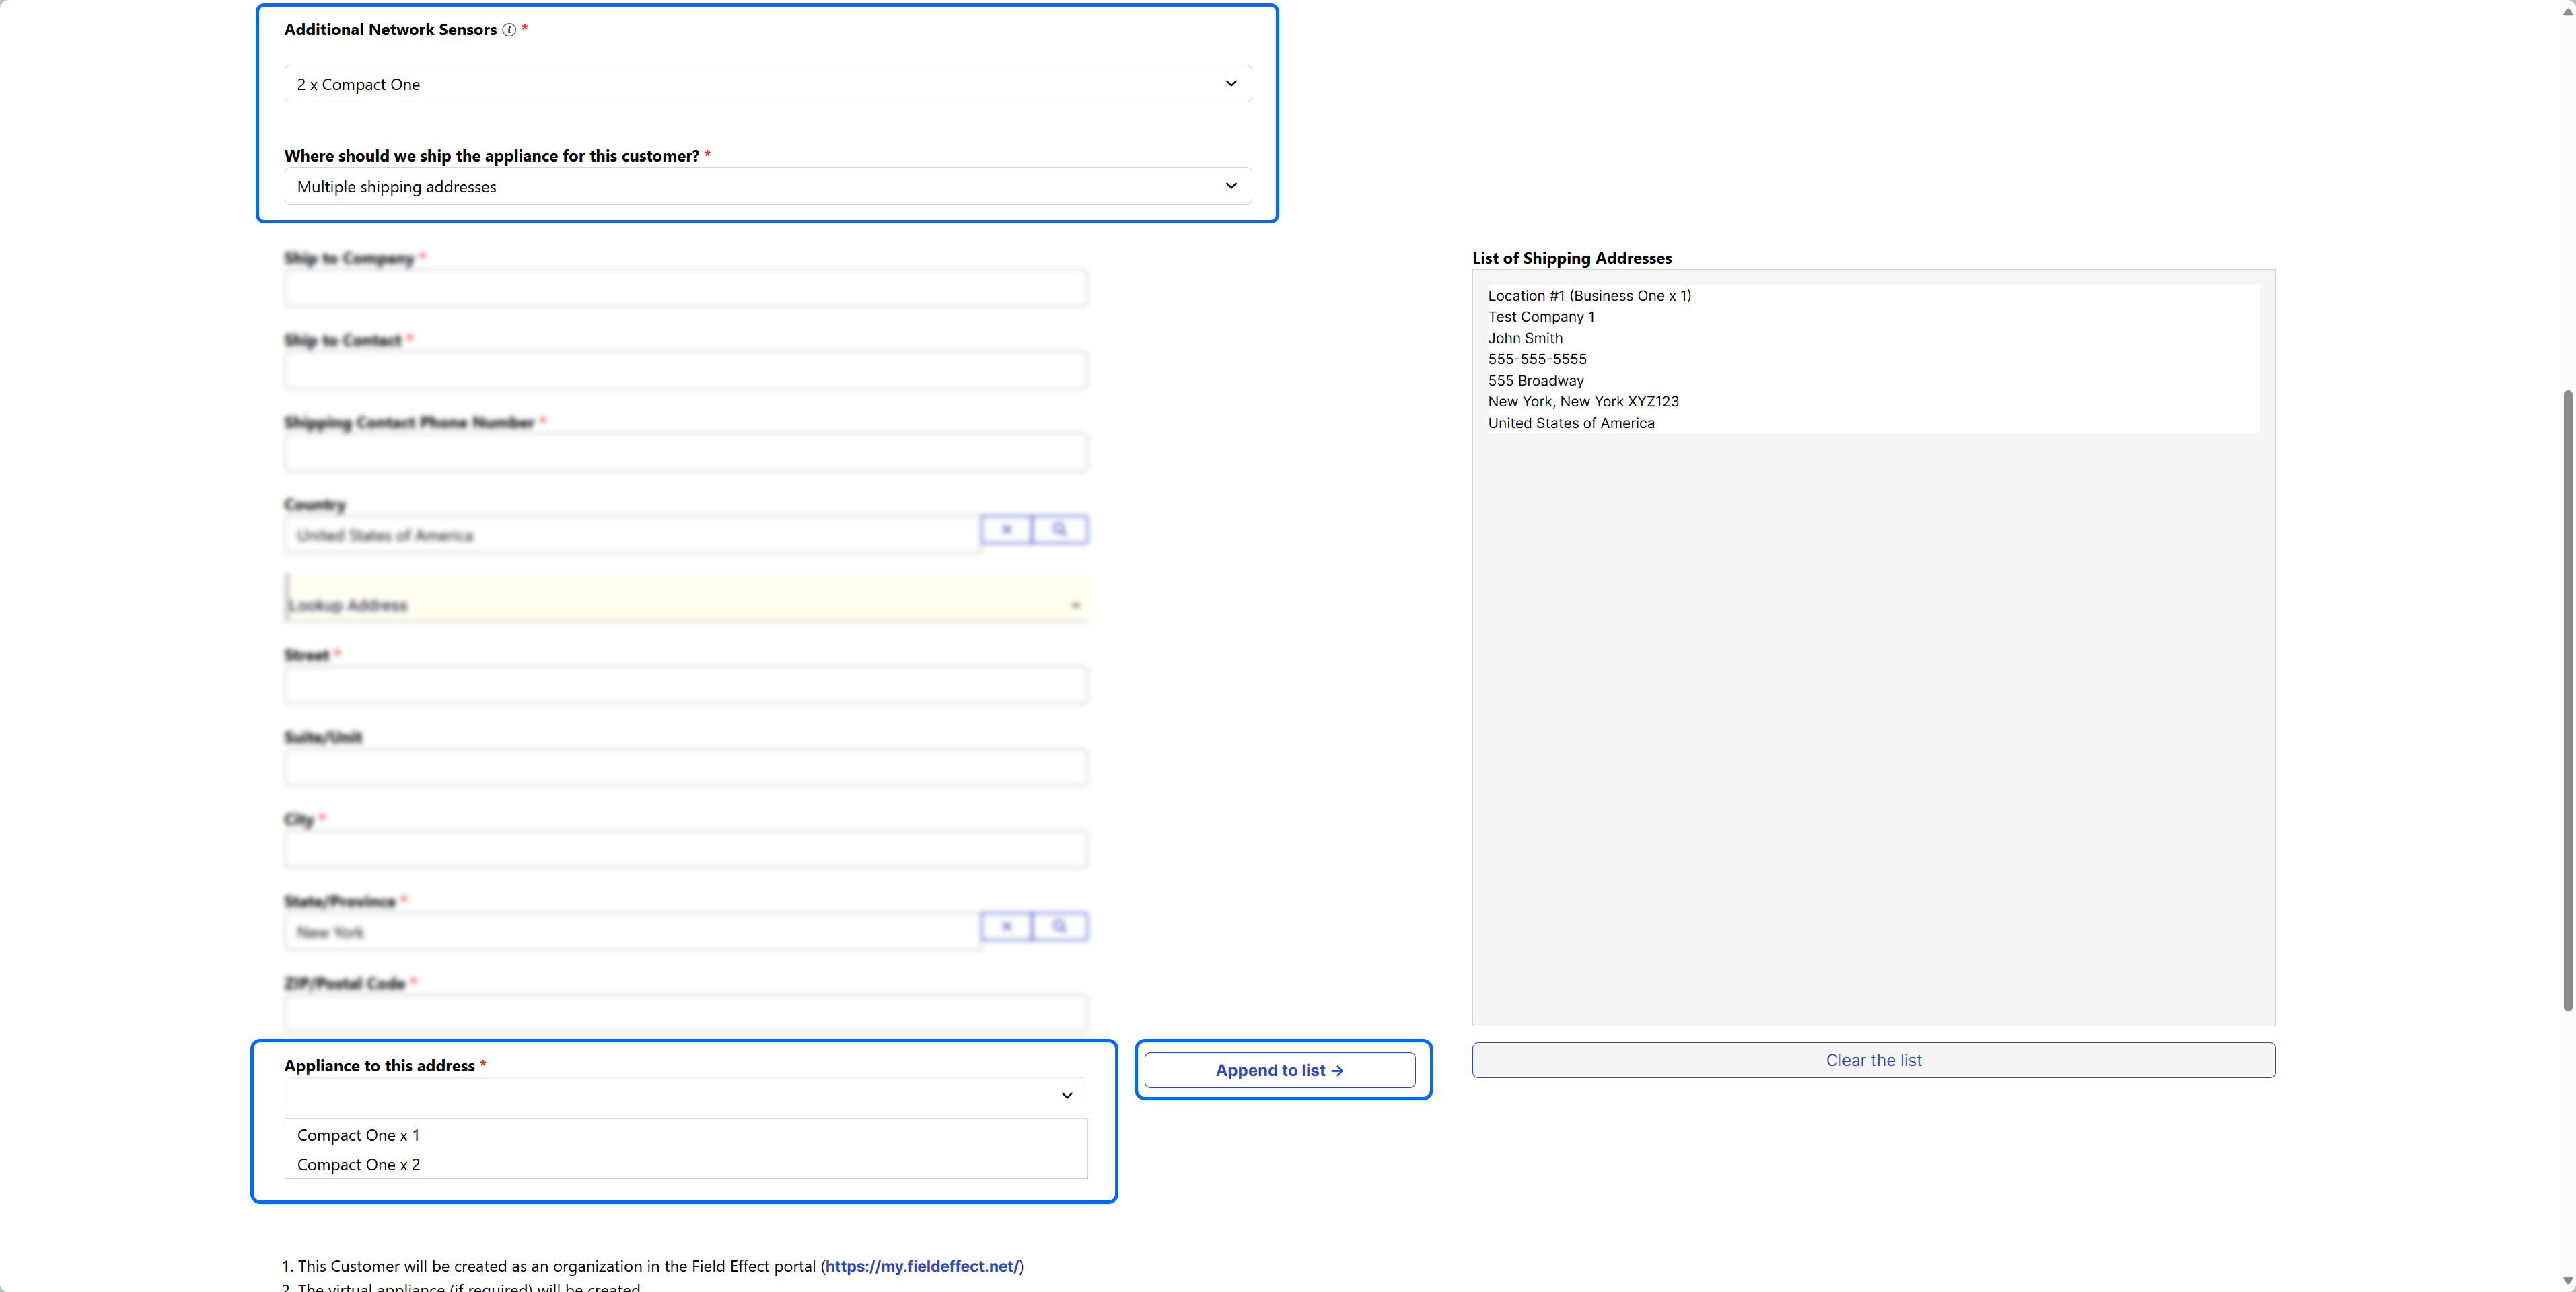Click the Country search magnifier icon
This screenshot has width=2576, height=1292.
click(1059, 529)
